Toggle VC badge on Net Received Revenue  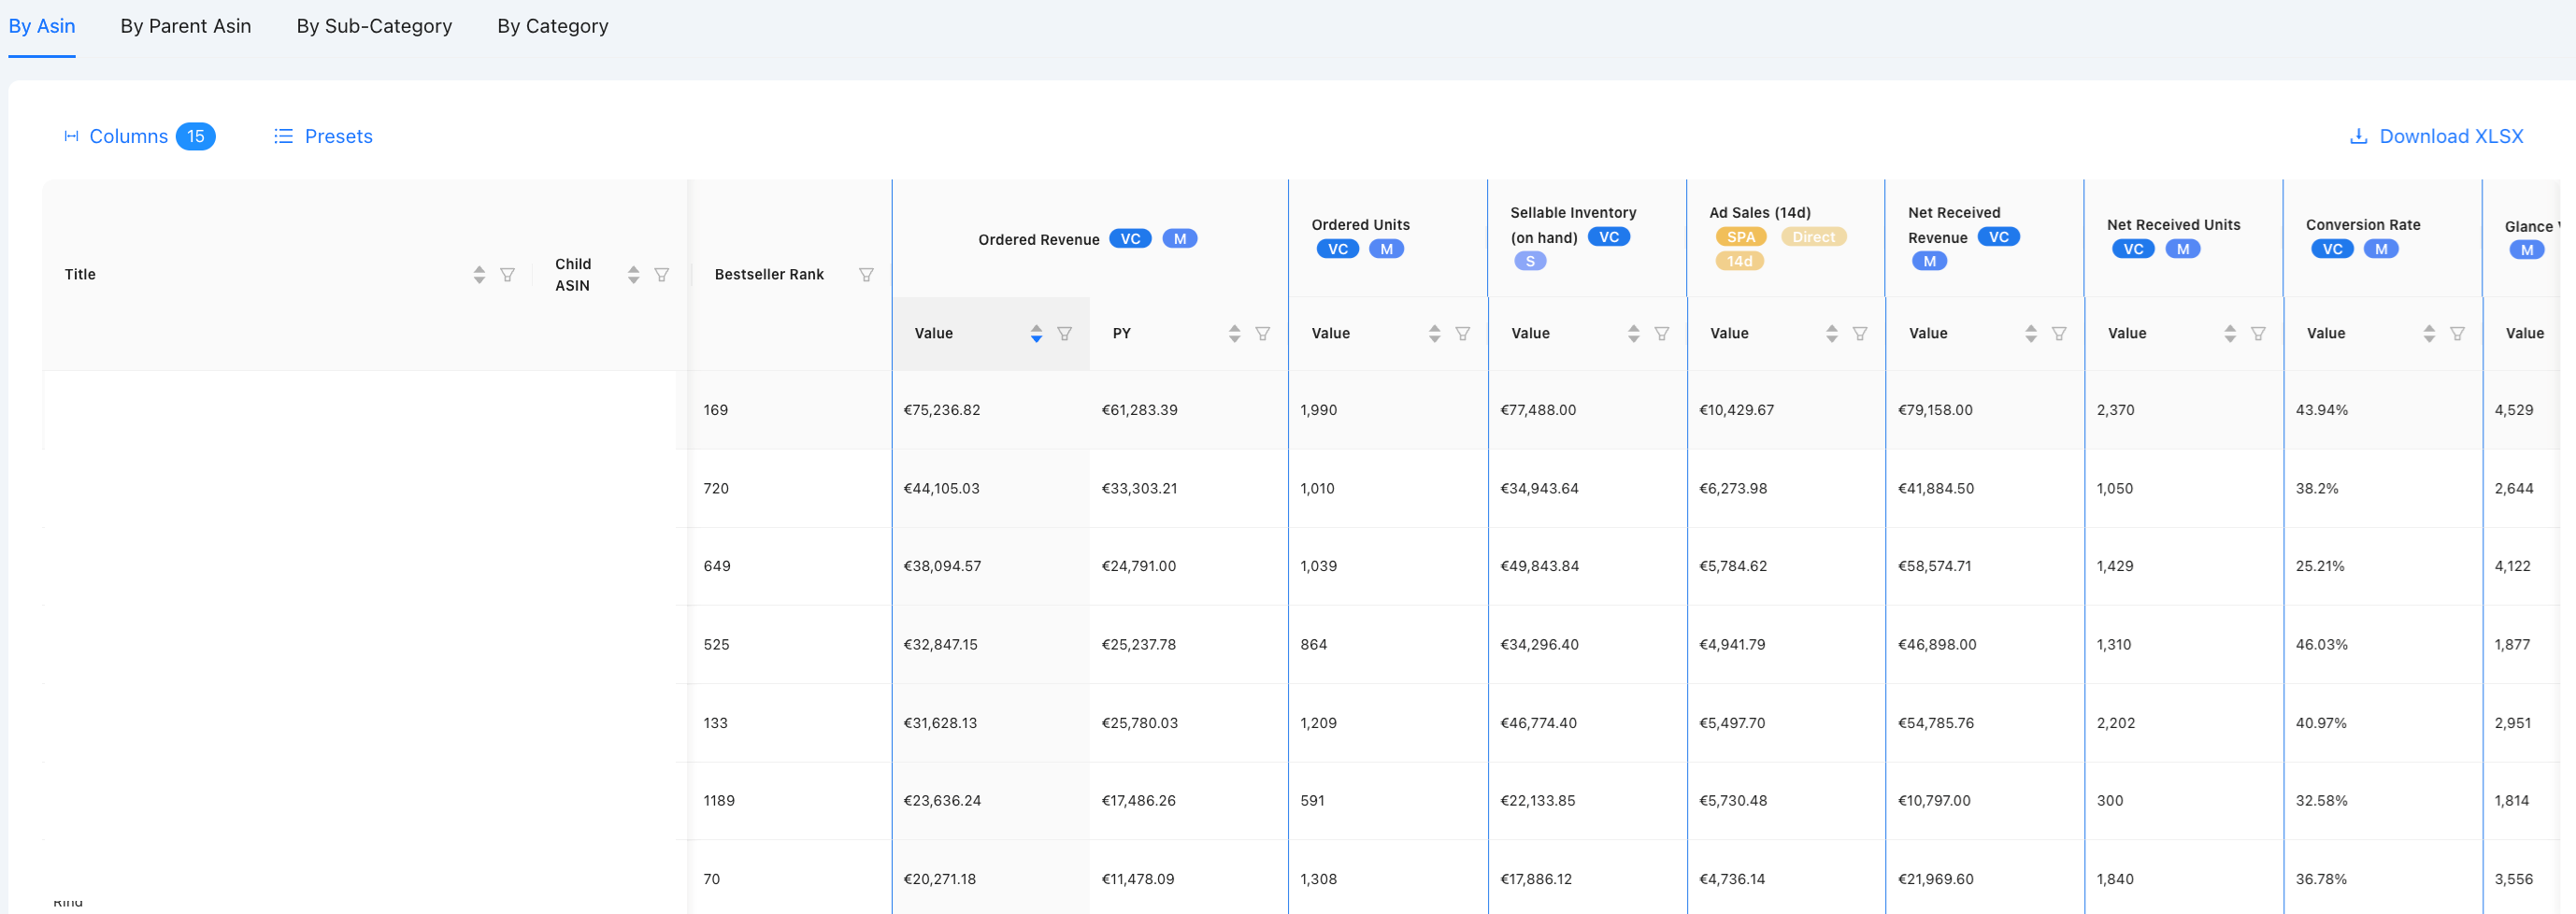(x=1998, y=237)
